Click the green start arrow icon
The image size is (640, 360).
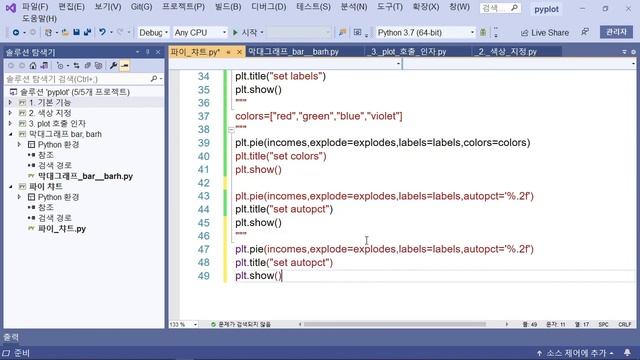(235, 32)
